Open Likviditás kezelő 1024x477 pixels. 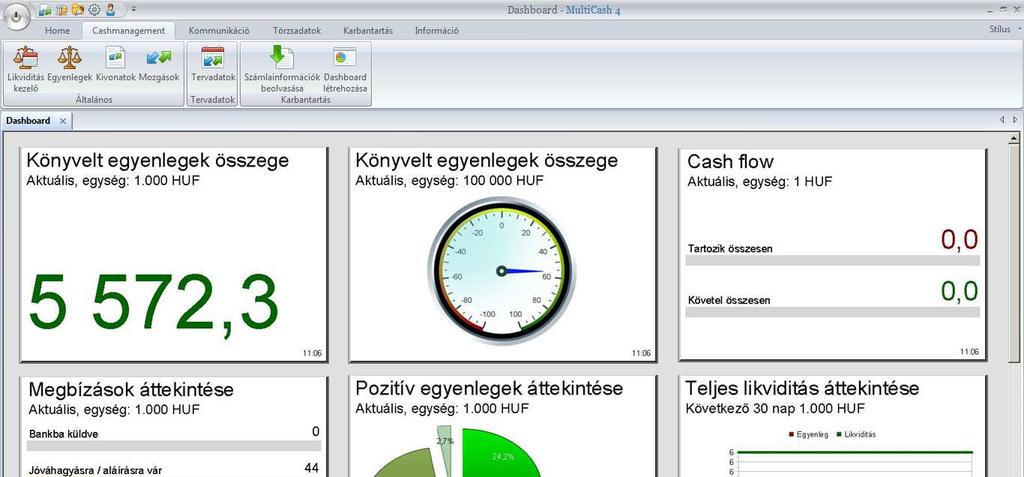[x=25, y=69]
